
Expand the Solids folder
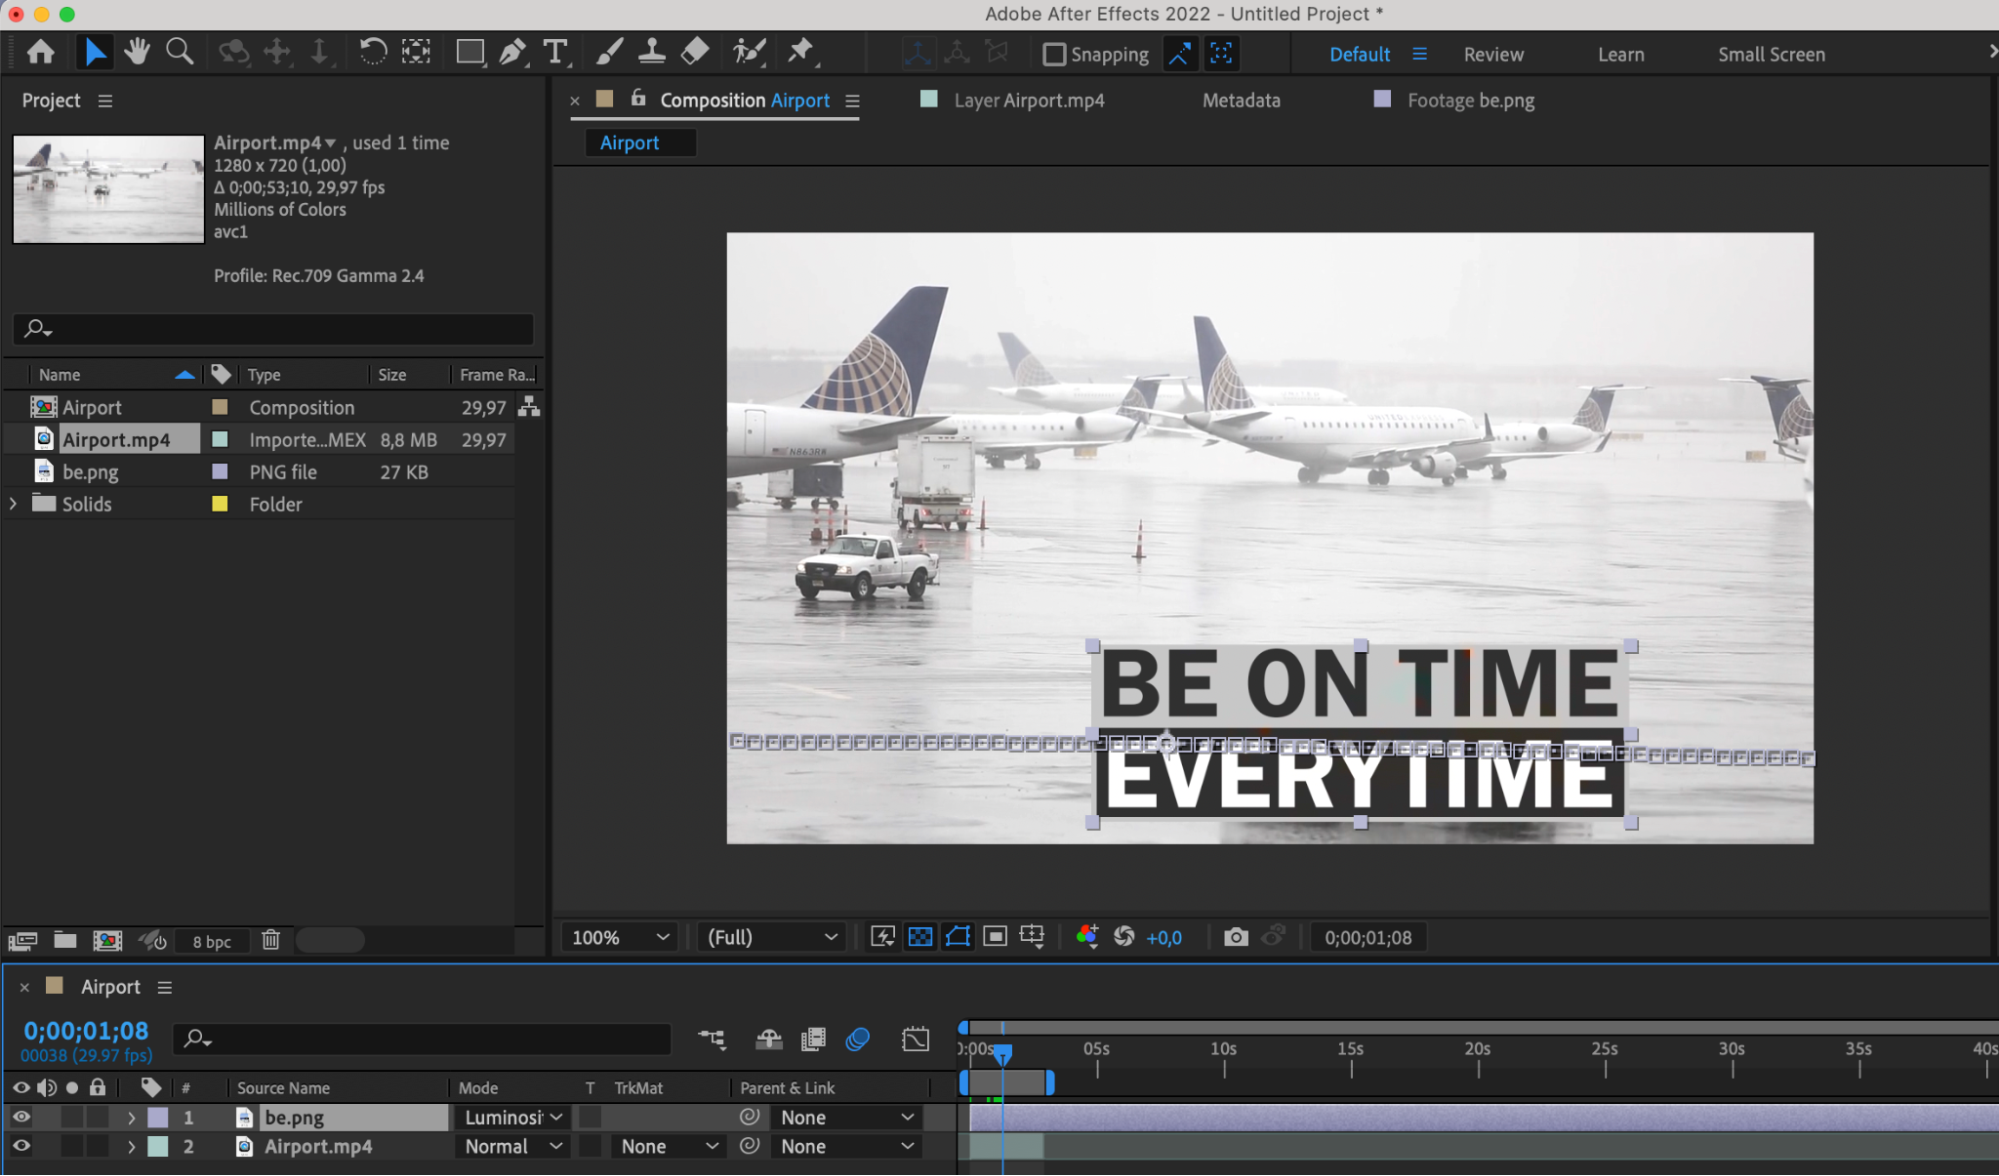13,504
